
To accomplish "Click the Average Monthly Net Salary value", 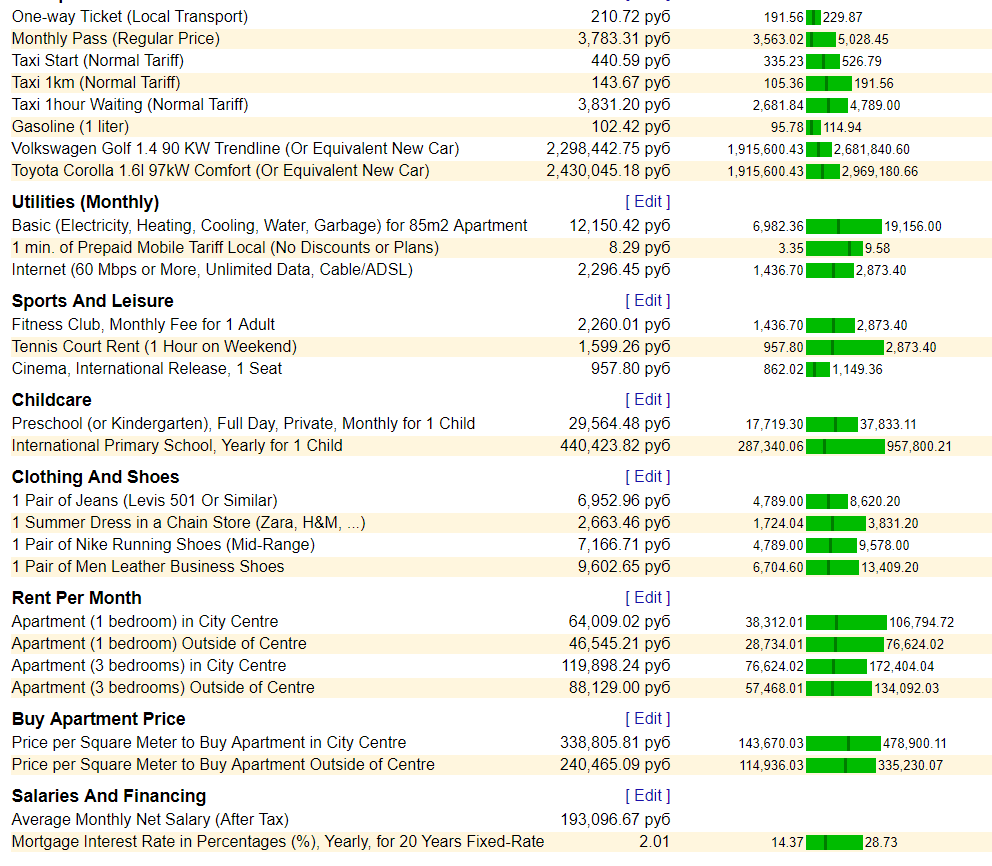I will point(615,820).
